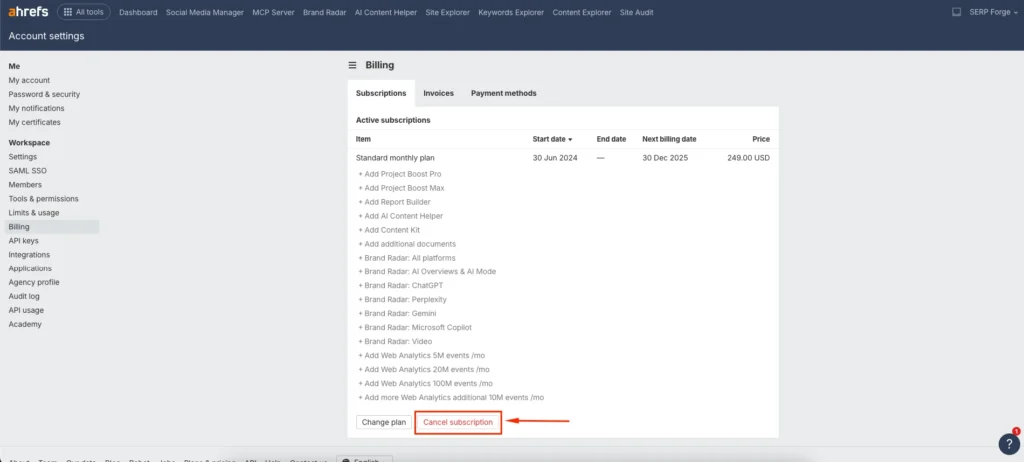The width and height of the screenshot is (1024, 462).
Task: Click + Add Project Boost Pro
Action: click(x=400, y=174)
